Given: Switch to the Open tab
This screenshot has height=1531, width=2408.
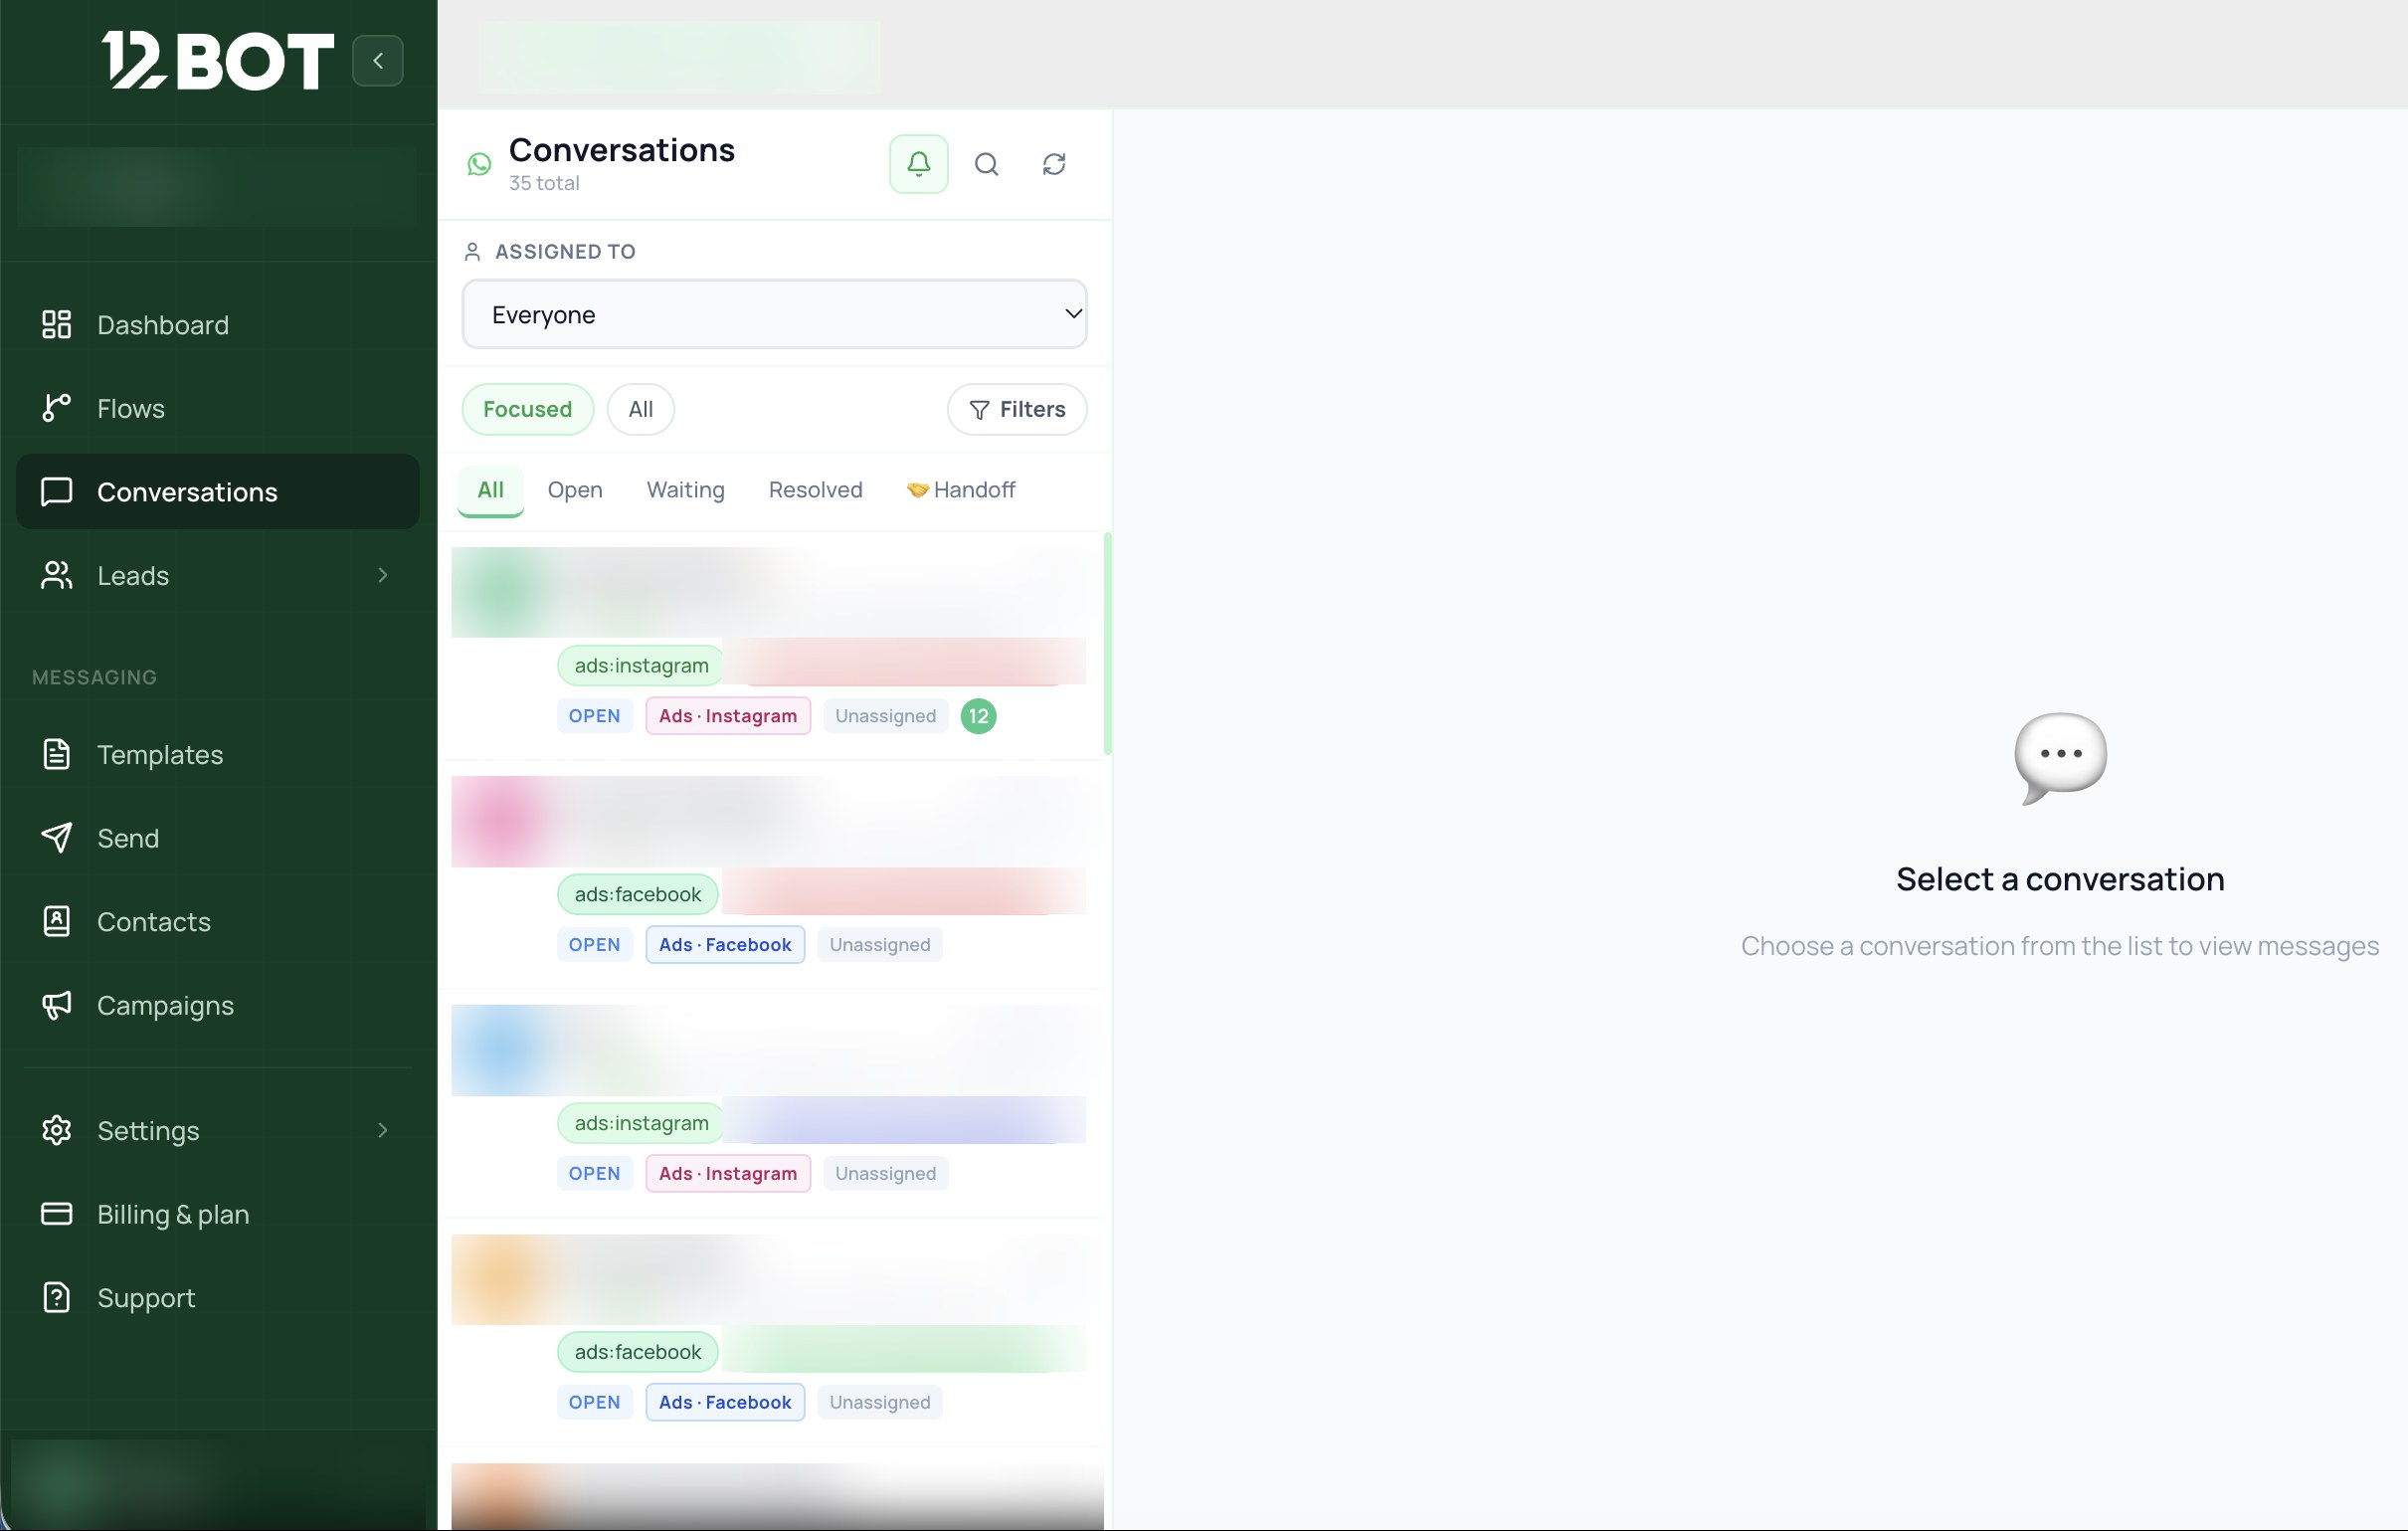Looking at the screenshot, I should tap(574, 489).
